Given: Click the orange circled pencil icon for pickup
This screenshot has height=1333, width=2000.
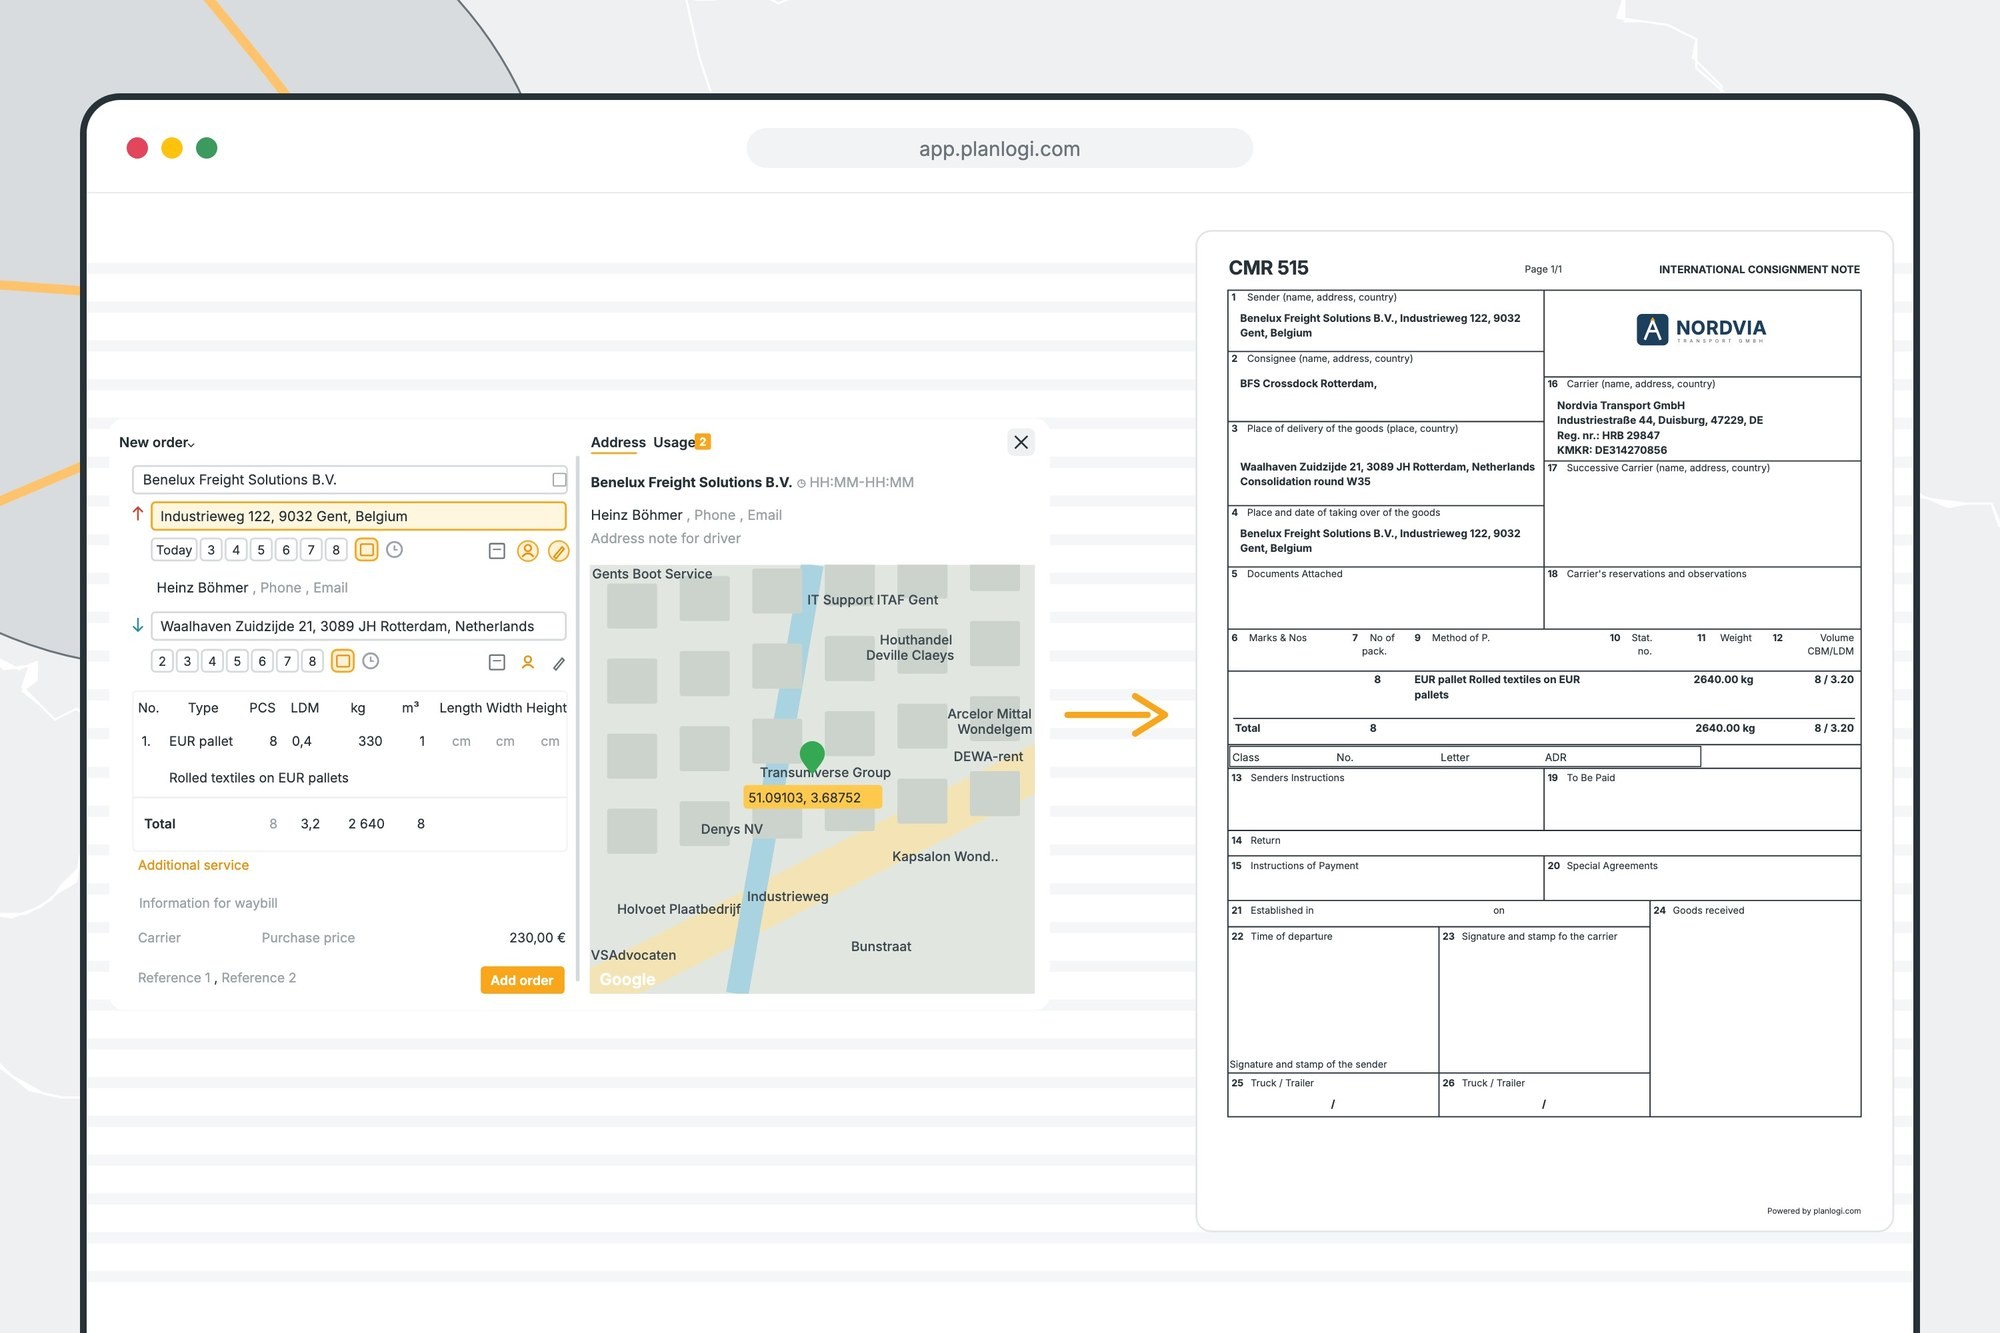Looking at the screenshot, I should coord(559,551).
